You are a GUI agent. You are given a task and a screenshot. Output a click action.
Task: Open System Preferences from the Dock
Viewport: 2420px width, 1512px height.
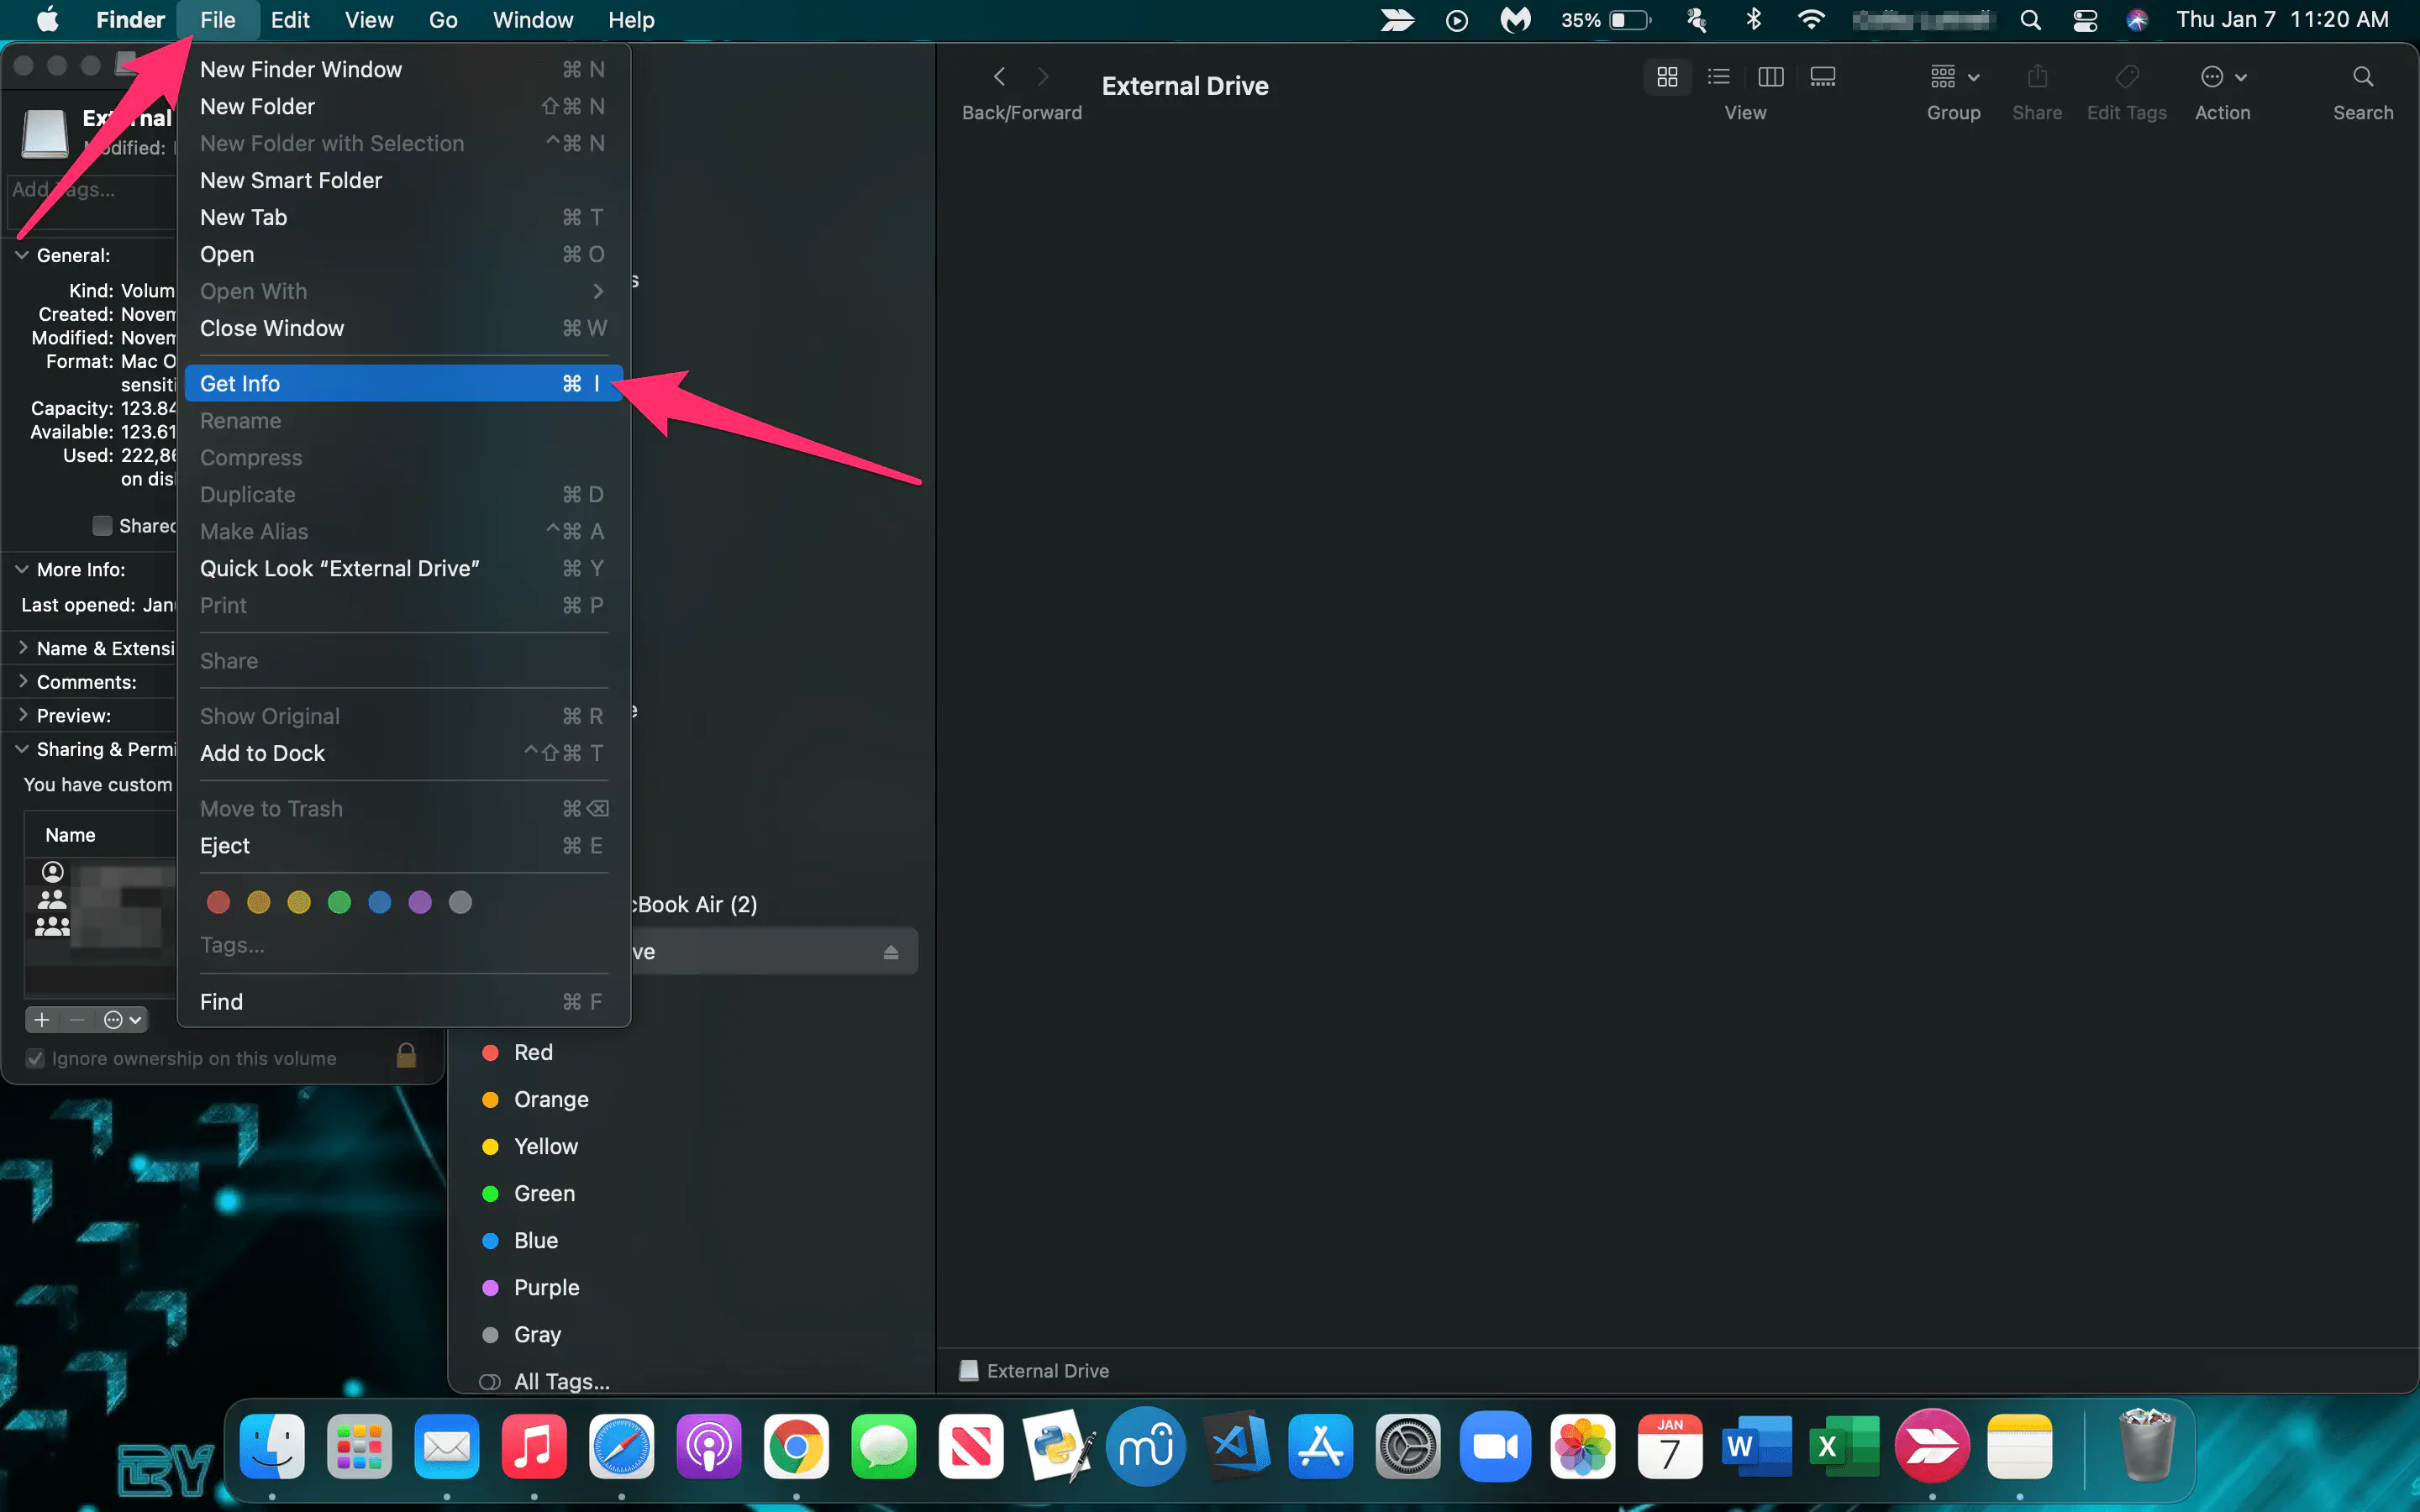point(1408,1447)
